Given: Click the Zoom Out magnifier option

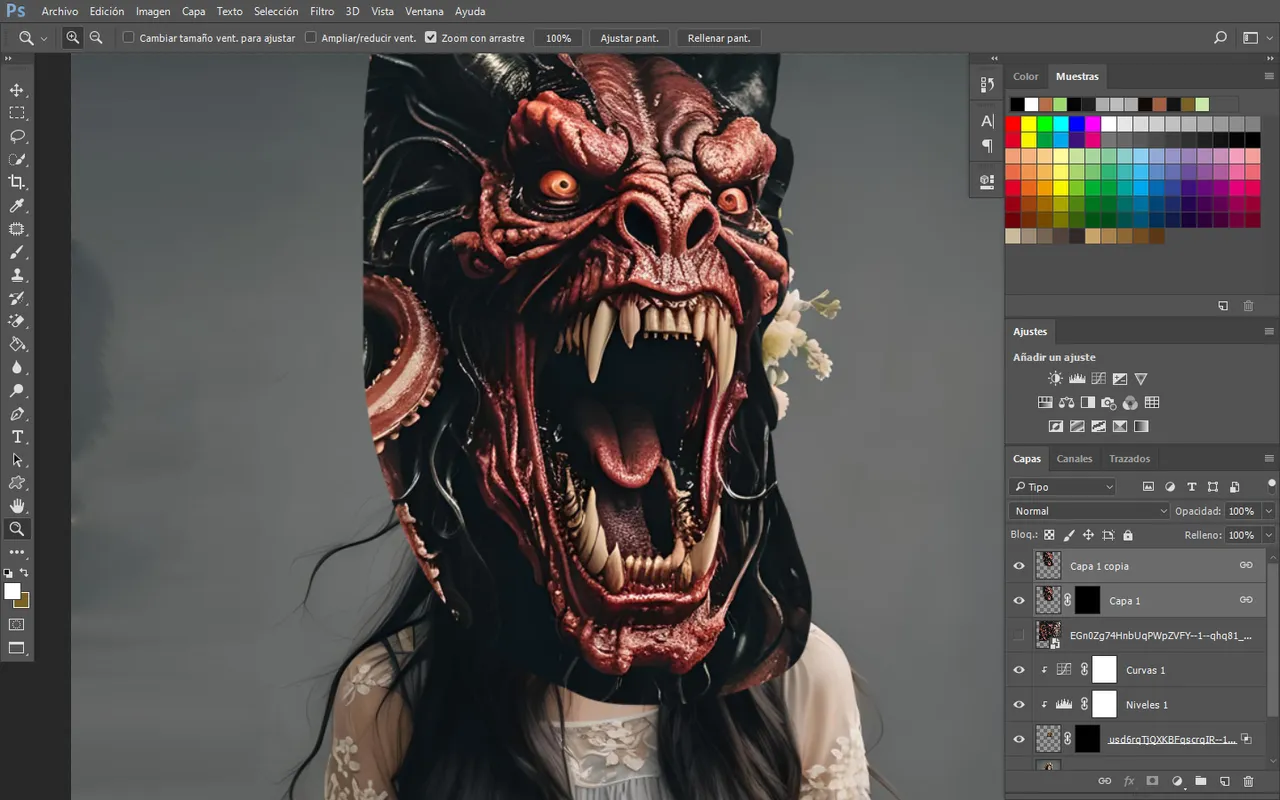Looking at the screenshot, I should point(96,38).
